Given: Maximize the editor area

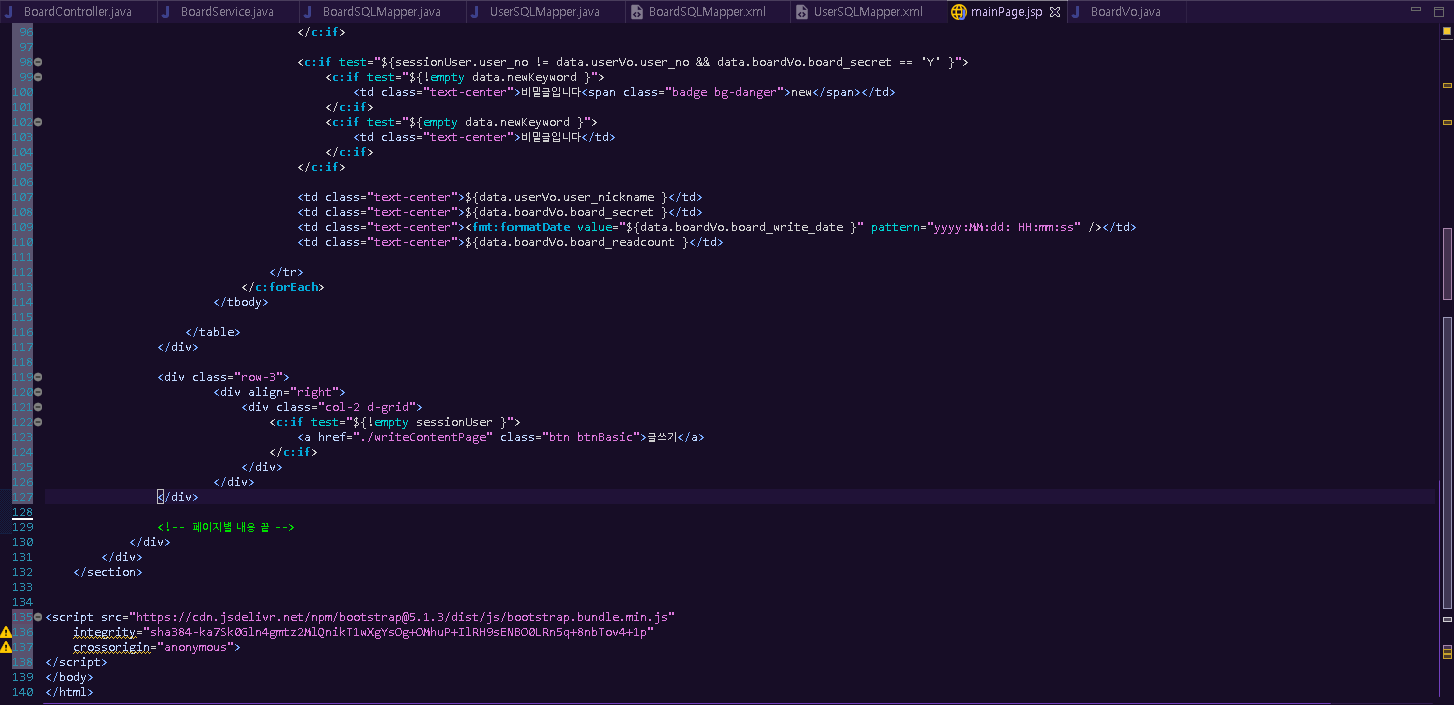Looking at the screenshot, I should pyautogui.click(x=1439, y=10).
